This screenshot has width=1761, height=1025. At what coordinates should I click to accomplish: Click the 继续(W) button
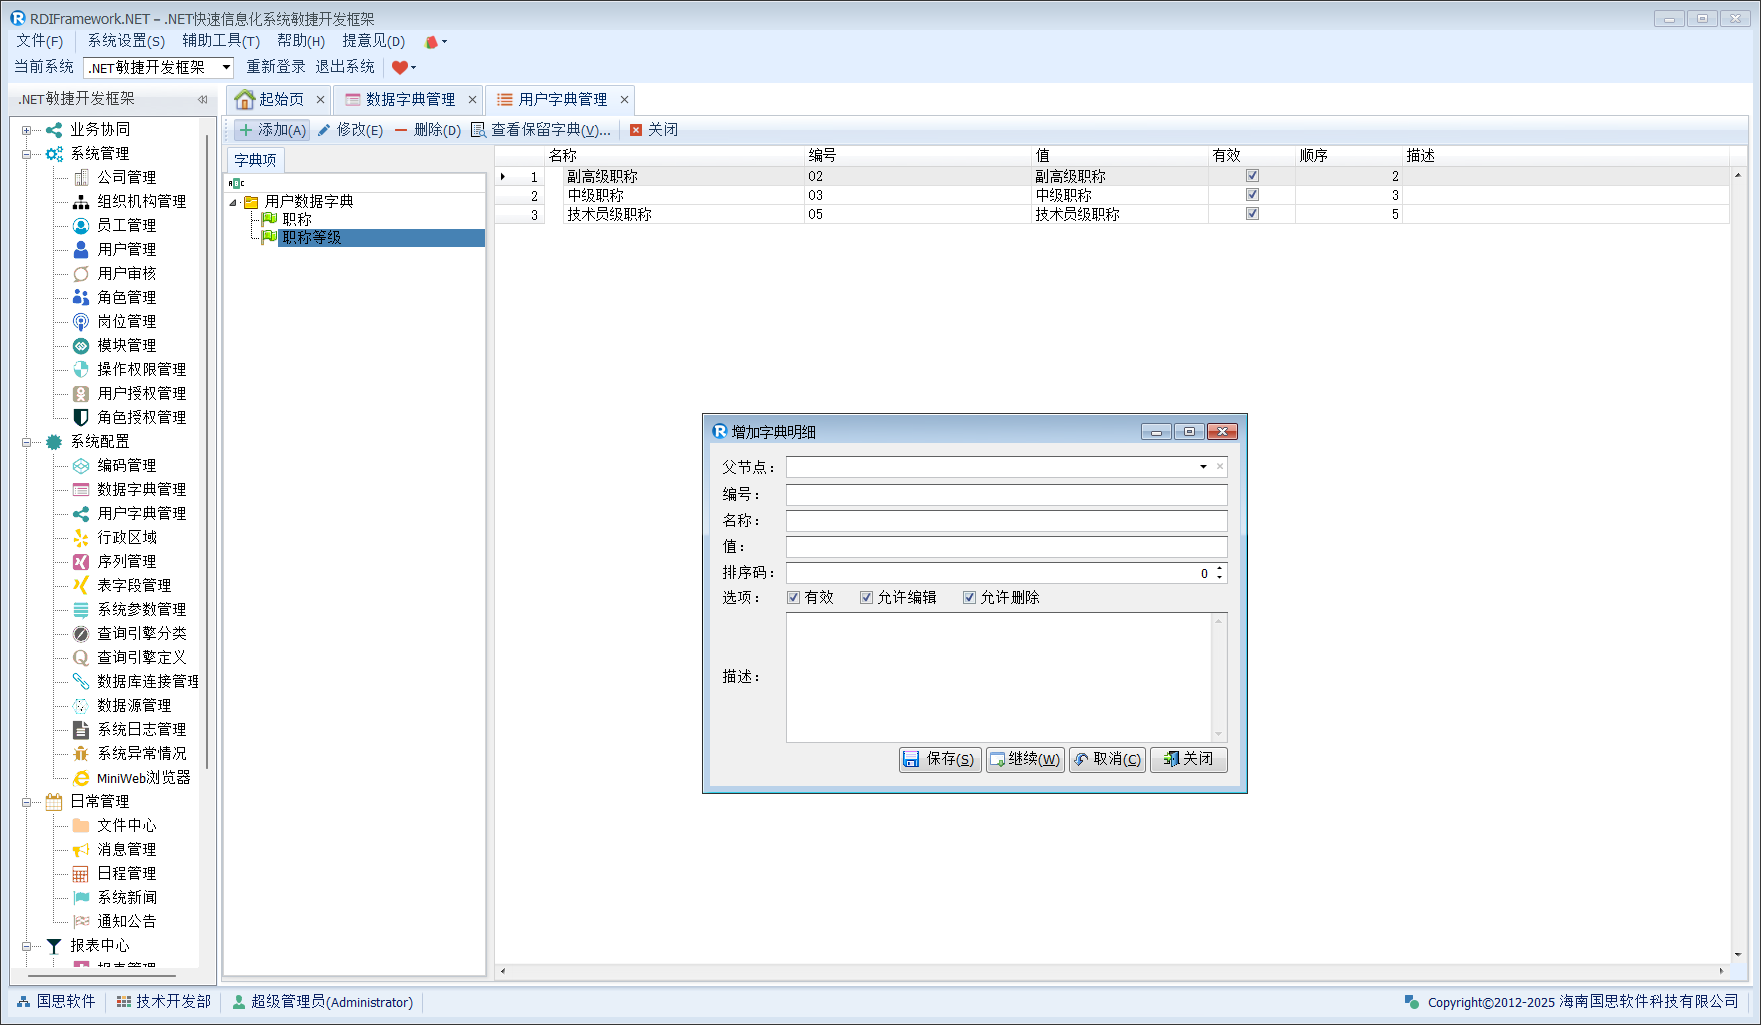pyautogui.click(x=1025, y=759)
